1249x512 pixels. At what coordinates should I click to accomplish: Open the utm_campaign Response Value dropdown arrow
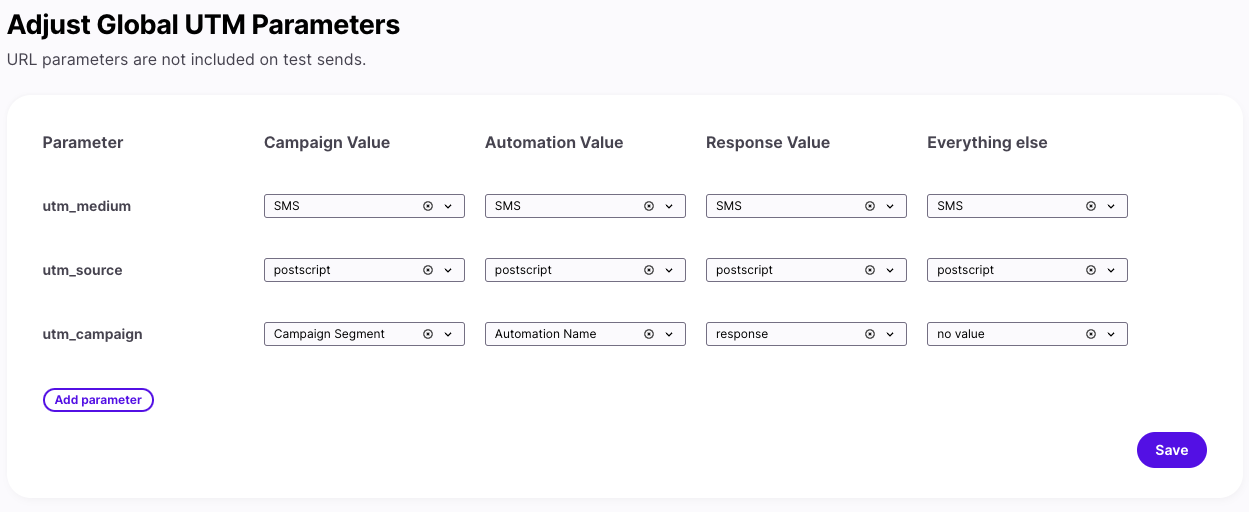[x=890, y=334]
